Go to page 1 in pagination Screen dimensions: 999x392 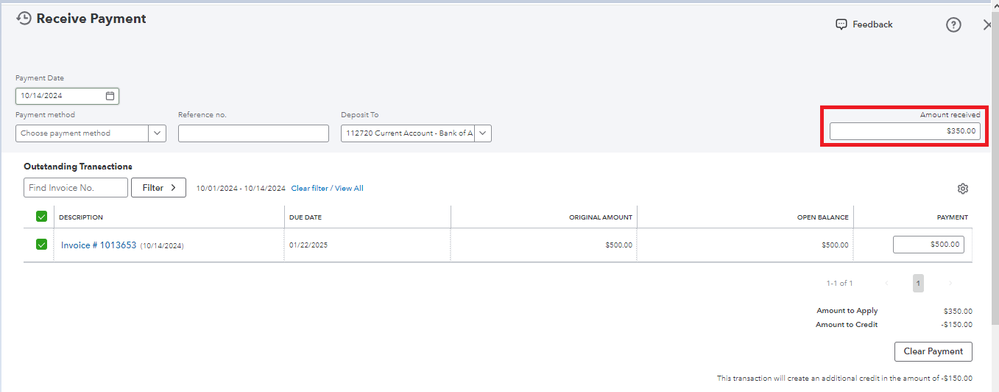point(918,283)
